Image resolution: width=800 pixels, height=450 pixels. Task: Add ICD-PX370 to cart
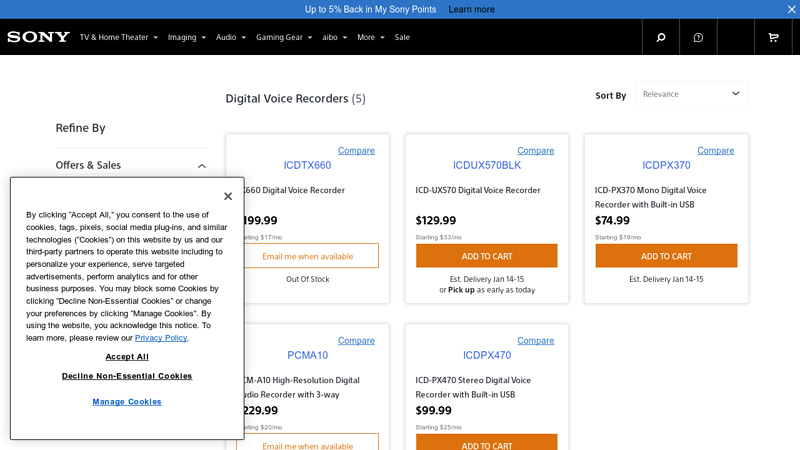point(666,256)
